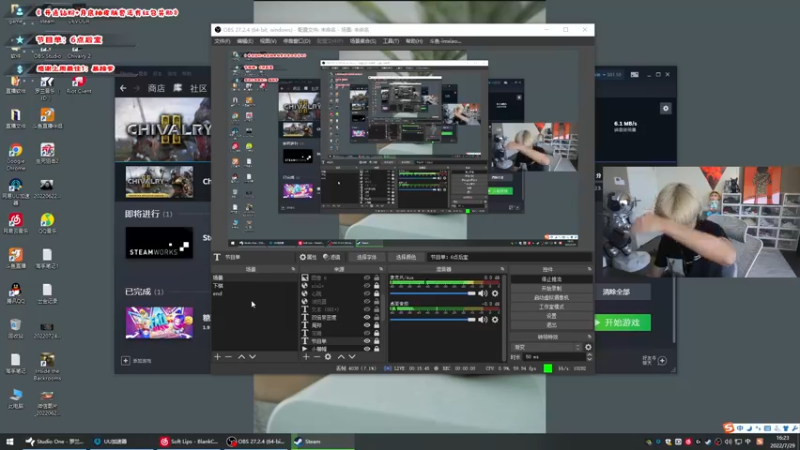Screen dimensions: 800x450
Task: Click green 开始游戏 button in Steam
Action: coord(622,322)
